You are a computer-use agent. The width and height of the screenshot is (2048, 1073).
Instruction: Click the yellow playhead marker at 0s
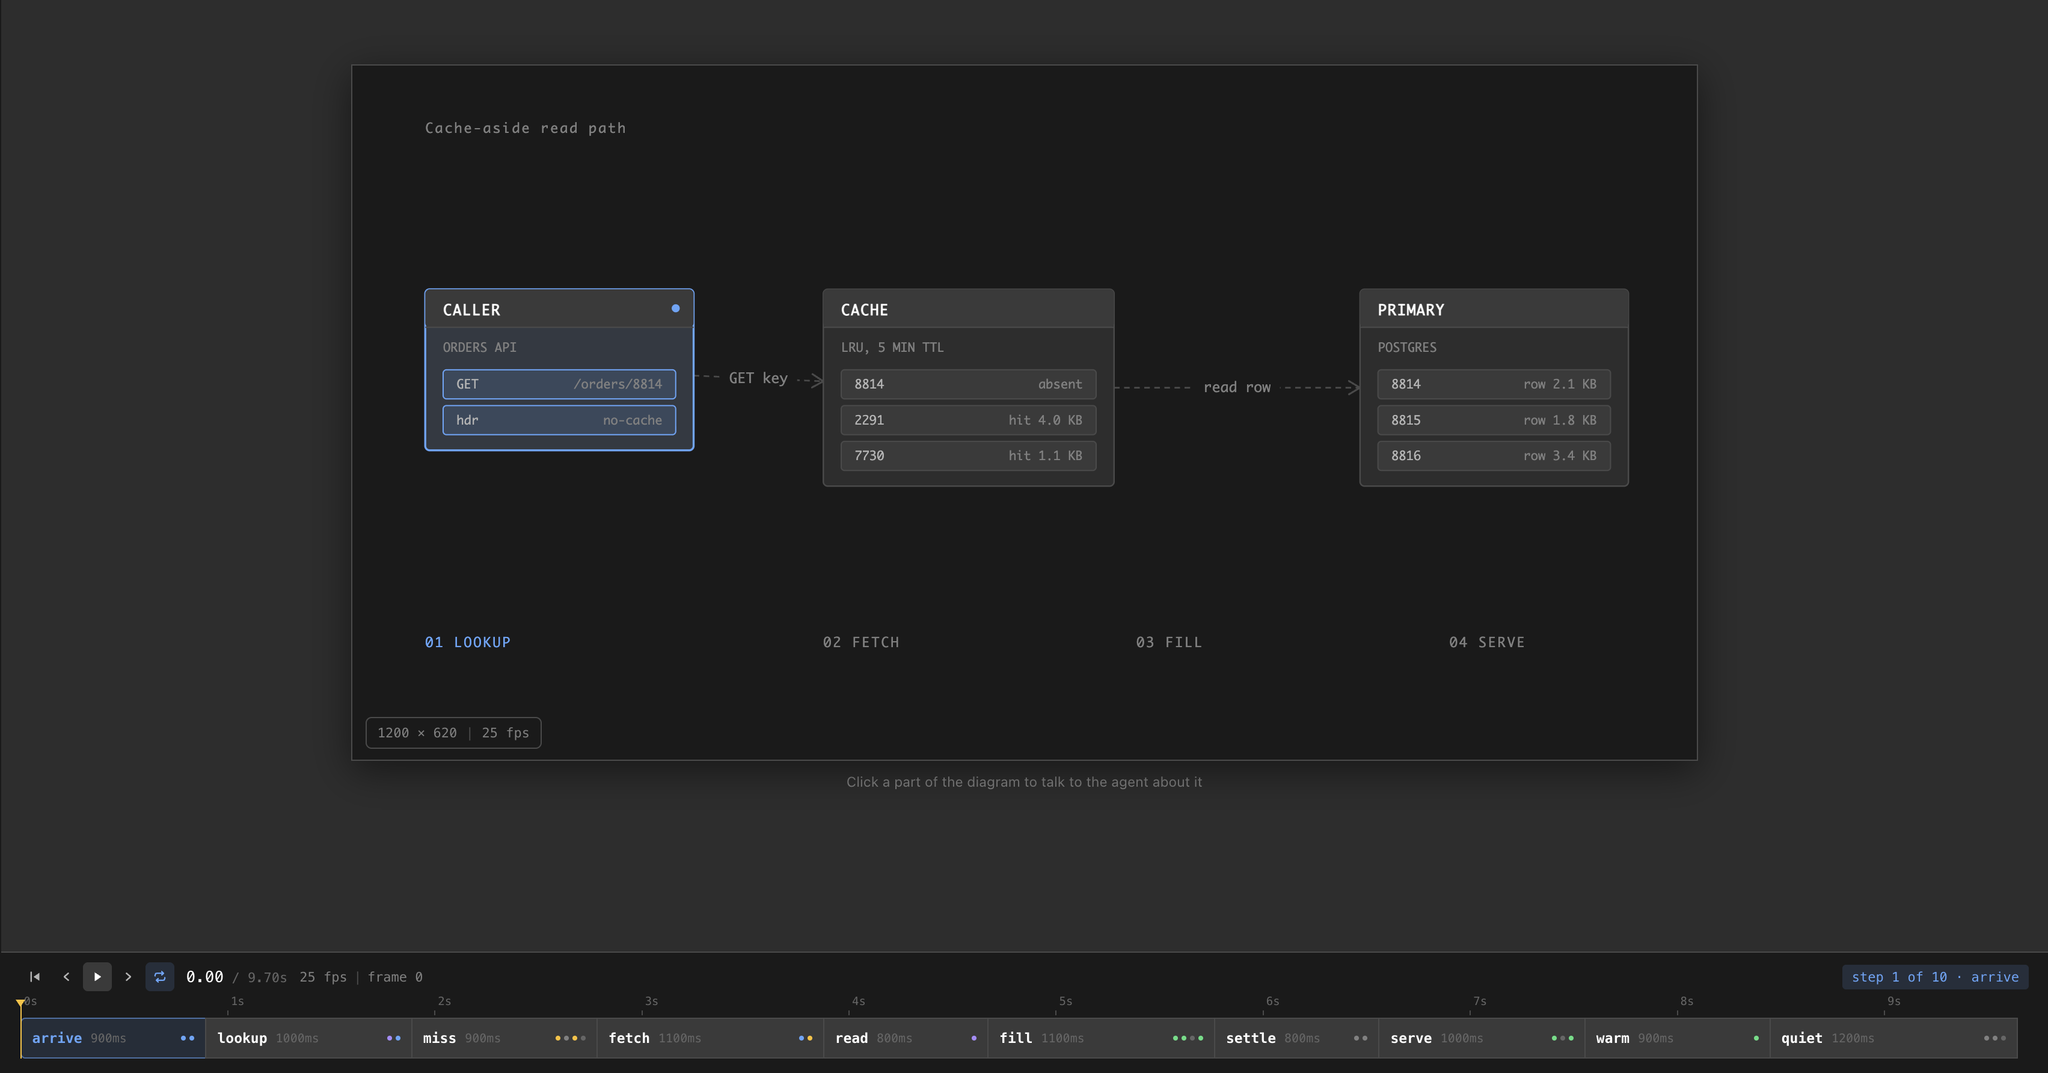tap(21, 1002)
